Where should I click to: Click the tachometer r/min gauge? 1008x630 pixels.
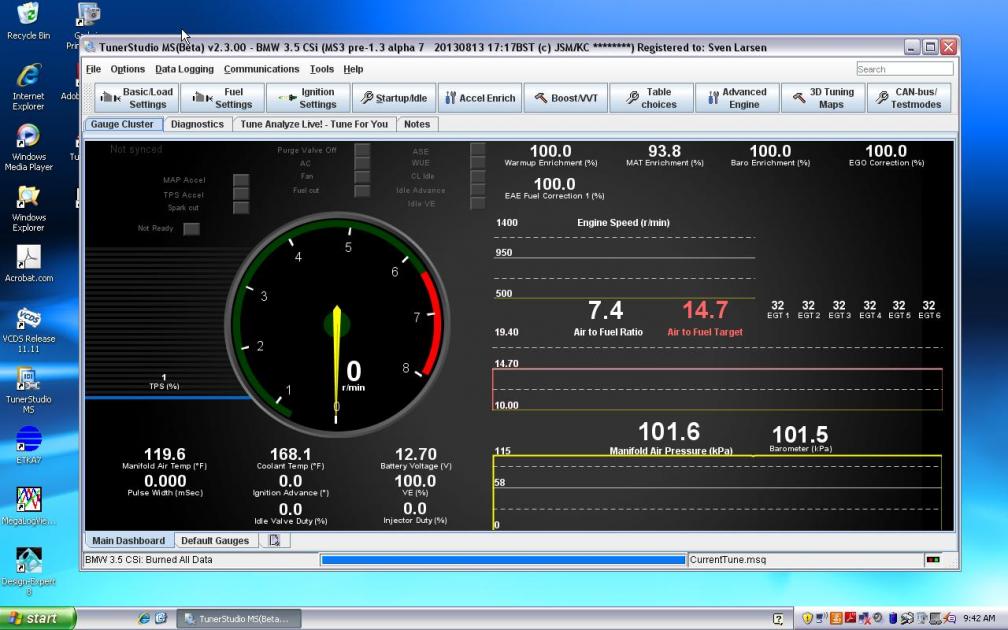(336, 325)
